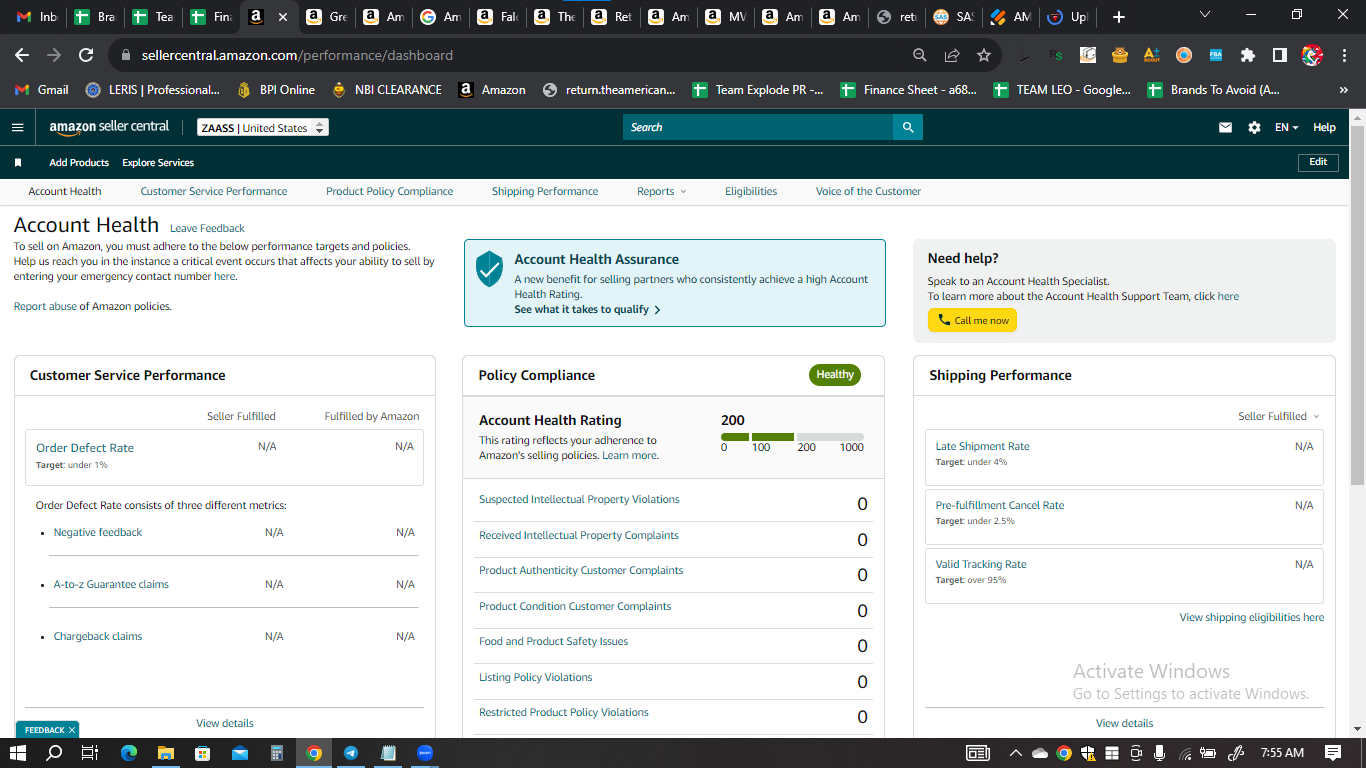Open Learn more about Account Health Rating

pyautogui.click(x=630, y=455)
